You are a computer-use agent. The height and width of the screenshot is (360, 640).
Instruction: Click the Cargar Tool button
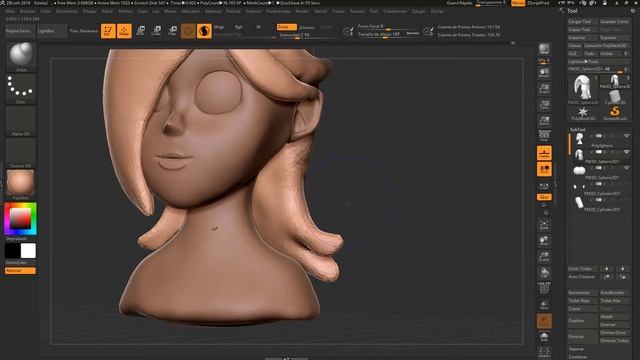tap(582, 22)
